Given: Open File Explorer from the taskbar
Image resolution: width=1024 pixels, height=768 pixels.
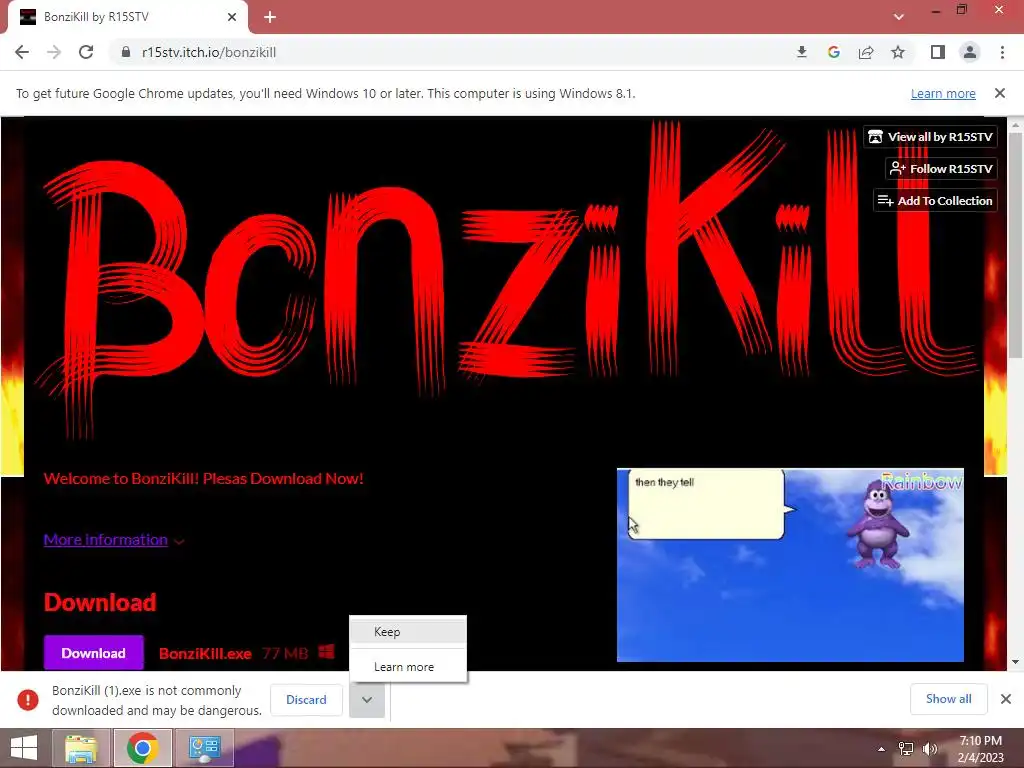Looking at the screenshot, I should [x=81, y=748].
